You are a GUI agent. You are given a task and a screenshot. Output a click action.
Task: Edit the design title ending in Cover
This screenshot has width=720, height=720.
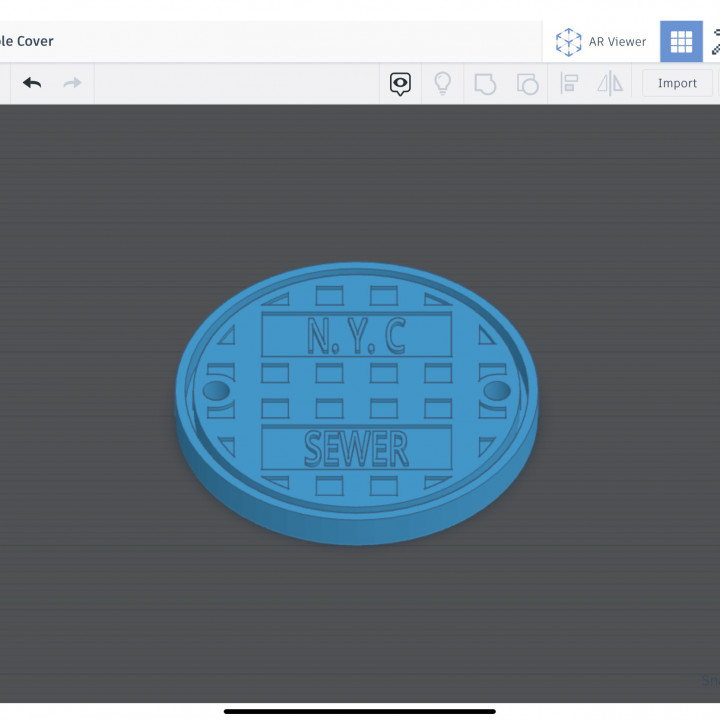[27, 41]
